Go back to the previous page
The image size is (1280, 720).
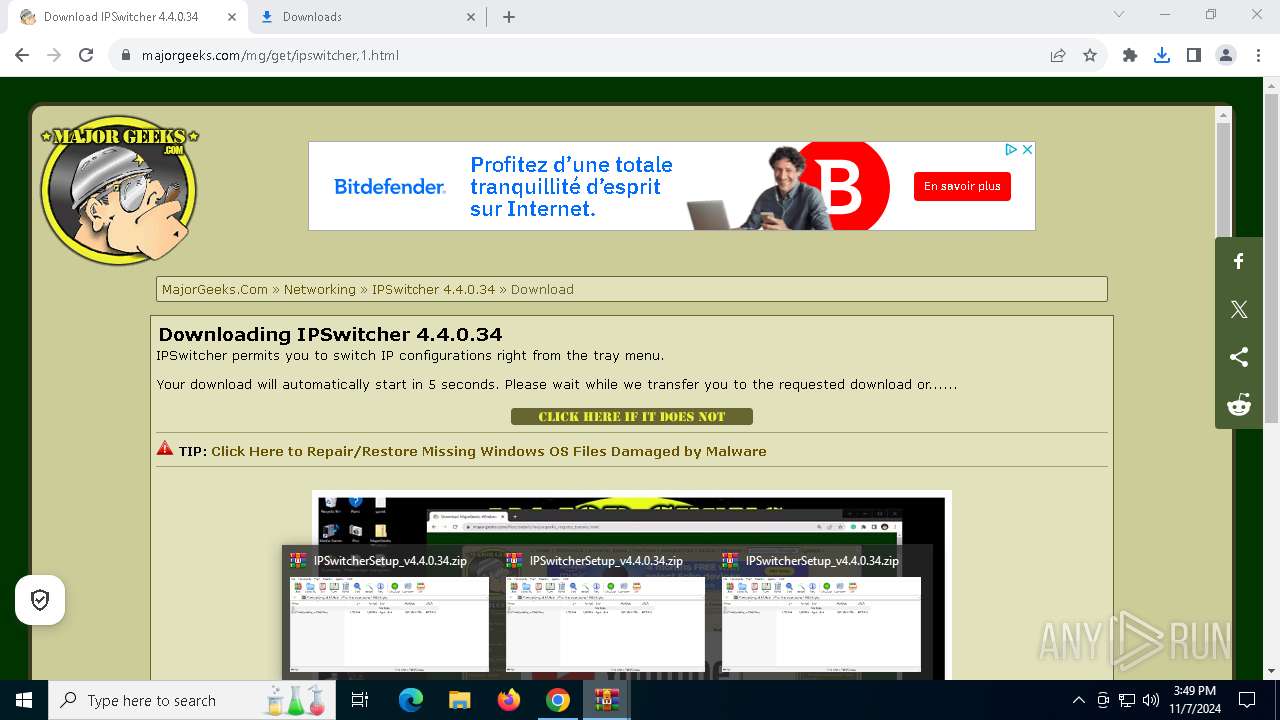[22, 55]
